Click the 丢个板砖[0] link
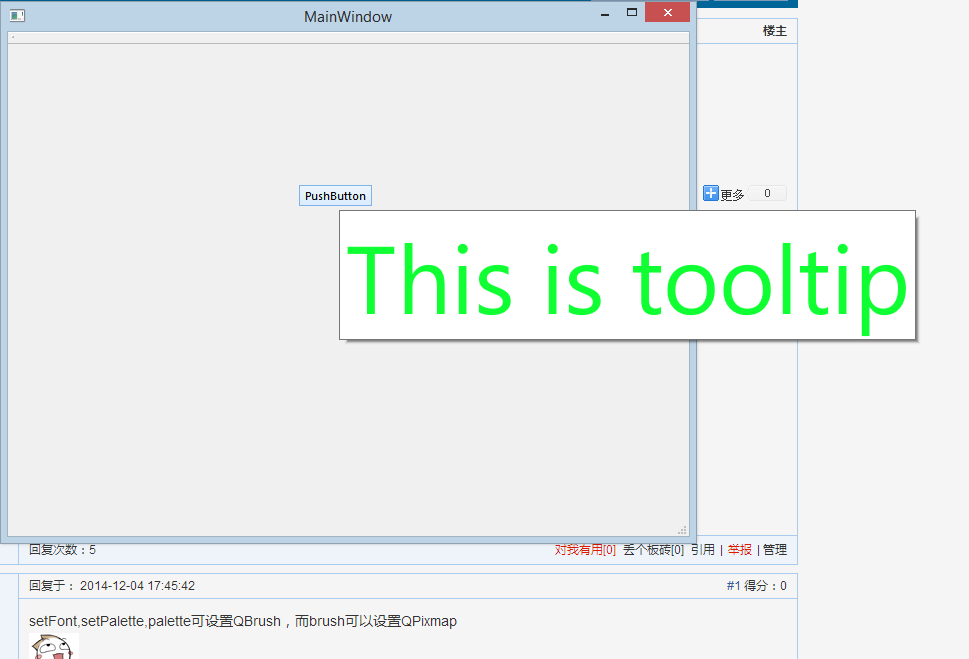Viewport: 969px width, 659px height. pos(653,550)
